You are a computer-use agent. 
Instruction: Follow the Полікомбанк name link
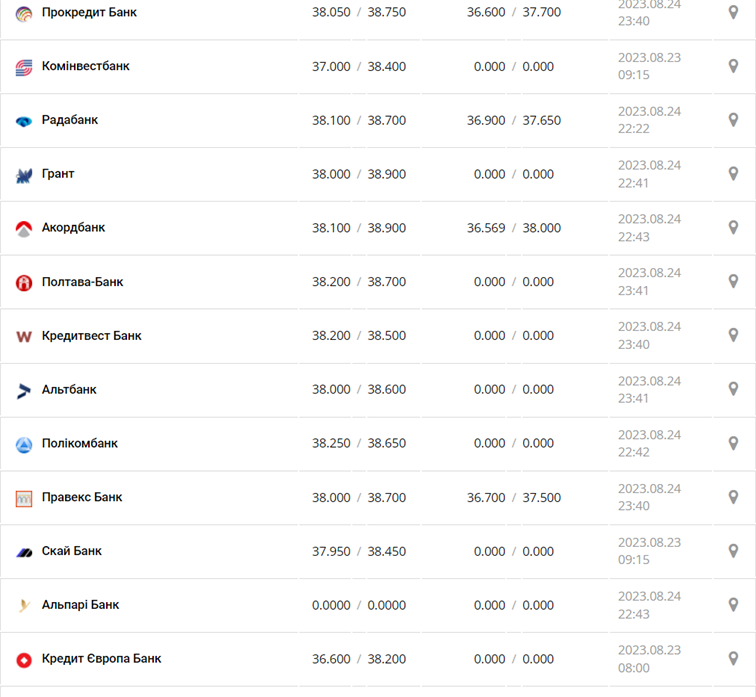80,443
